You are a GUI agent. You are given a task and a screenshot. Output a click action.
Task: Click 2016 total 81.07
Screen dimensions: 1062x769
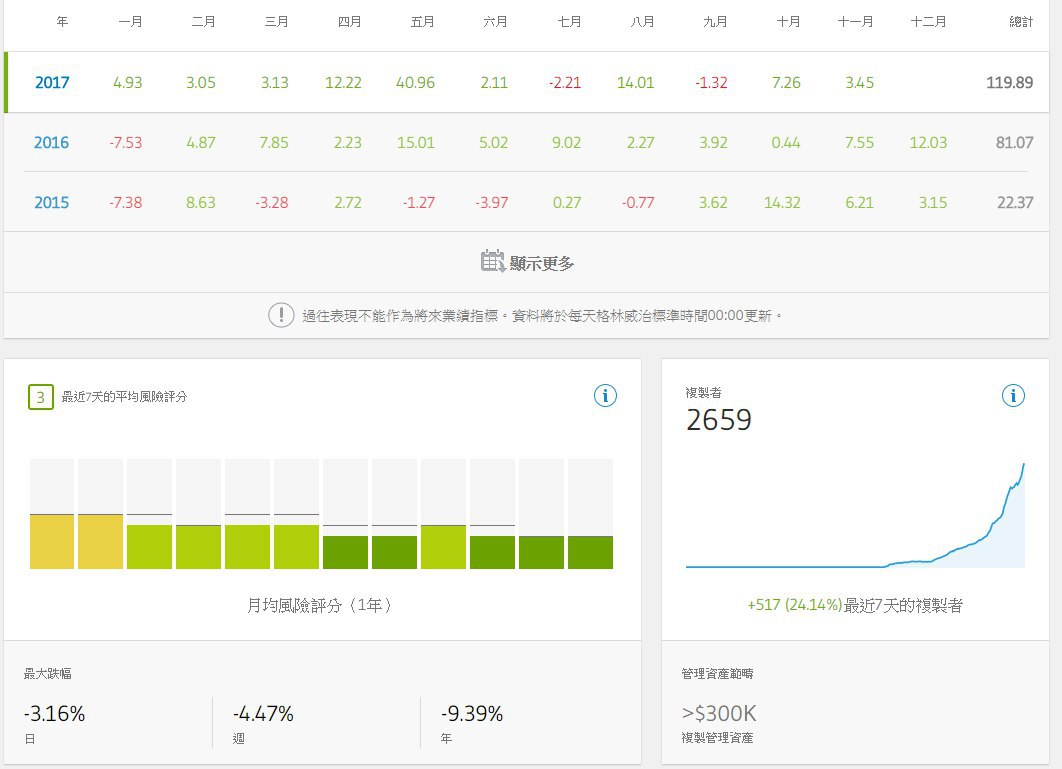pyautogui.click(x=1015, y=142)
